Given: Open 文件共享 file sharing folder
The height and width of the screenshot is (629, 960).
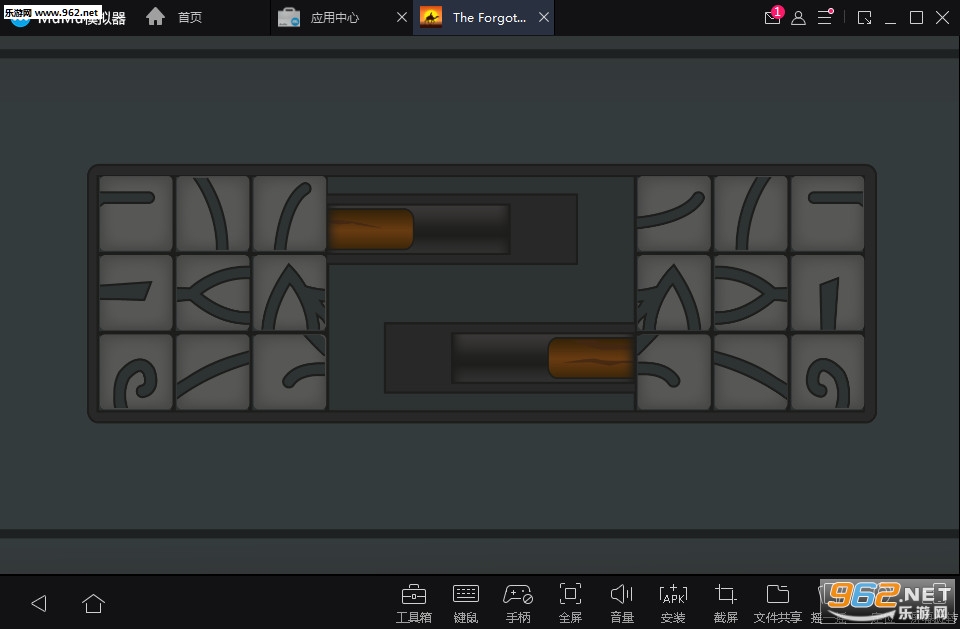Looking at the screenshot, I should pyautogui.click(x=778, y=603).
